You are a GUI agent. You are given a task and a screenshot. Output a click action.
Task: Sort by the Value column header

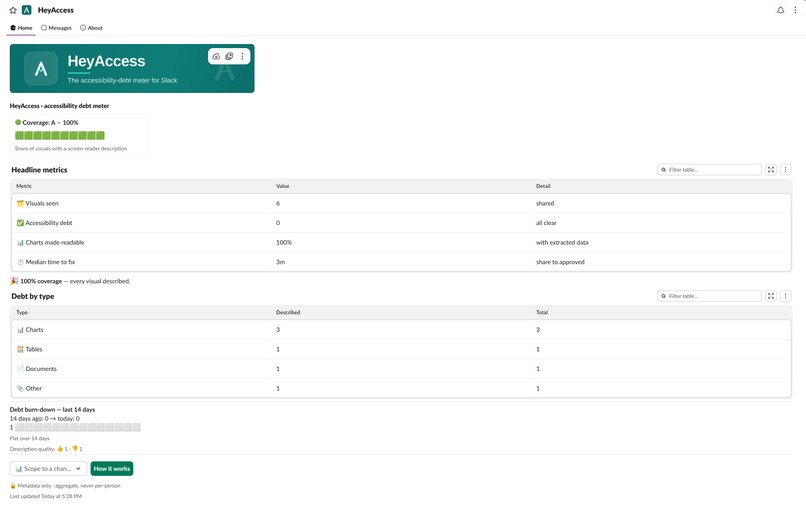pyautogui.click(x=283, y=186)
